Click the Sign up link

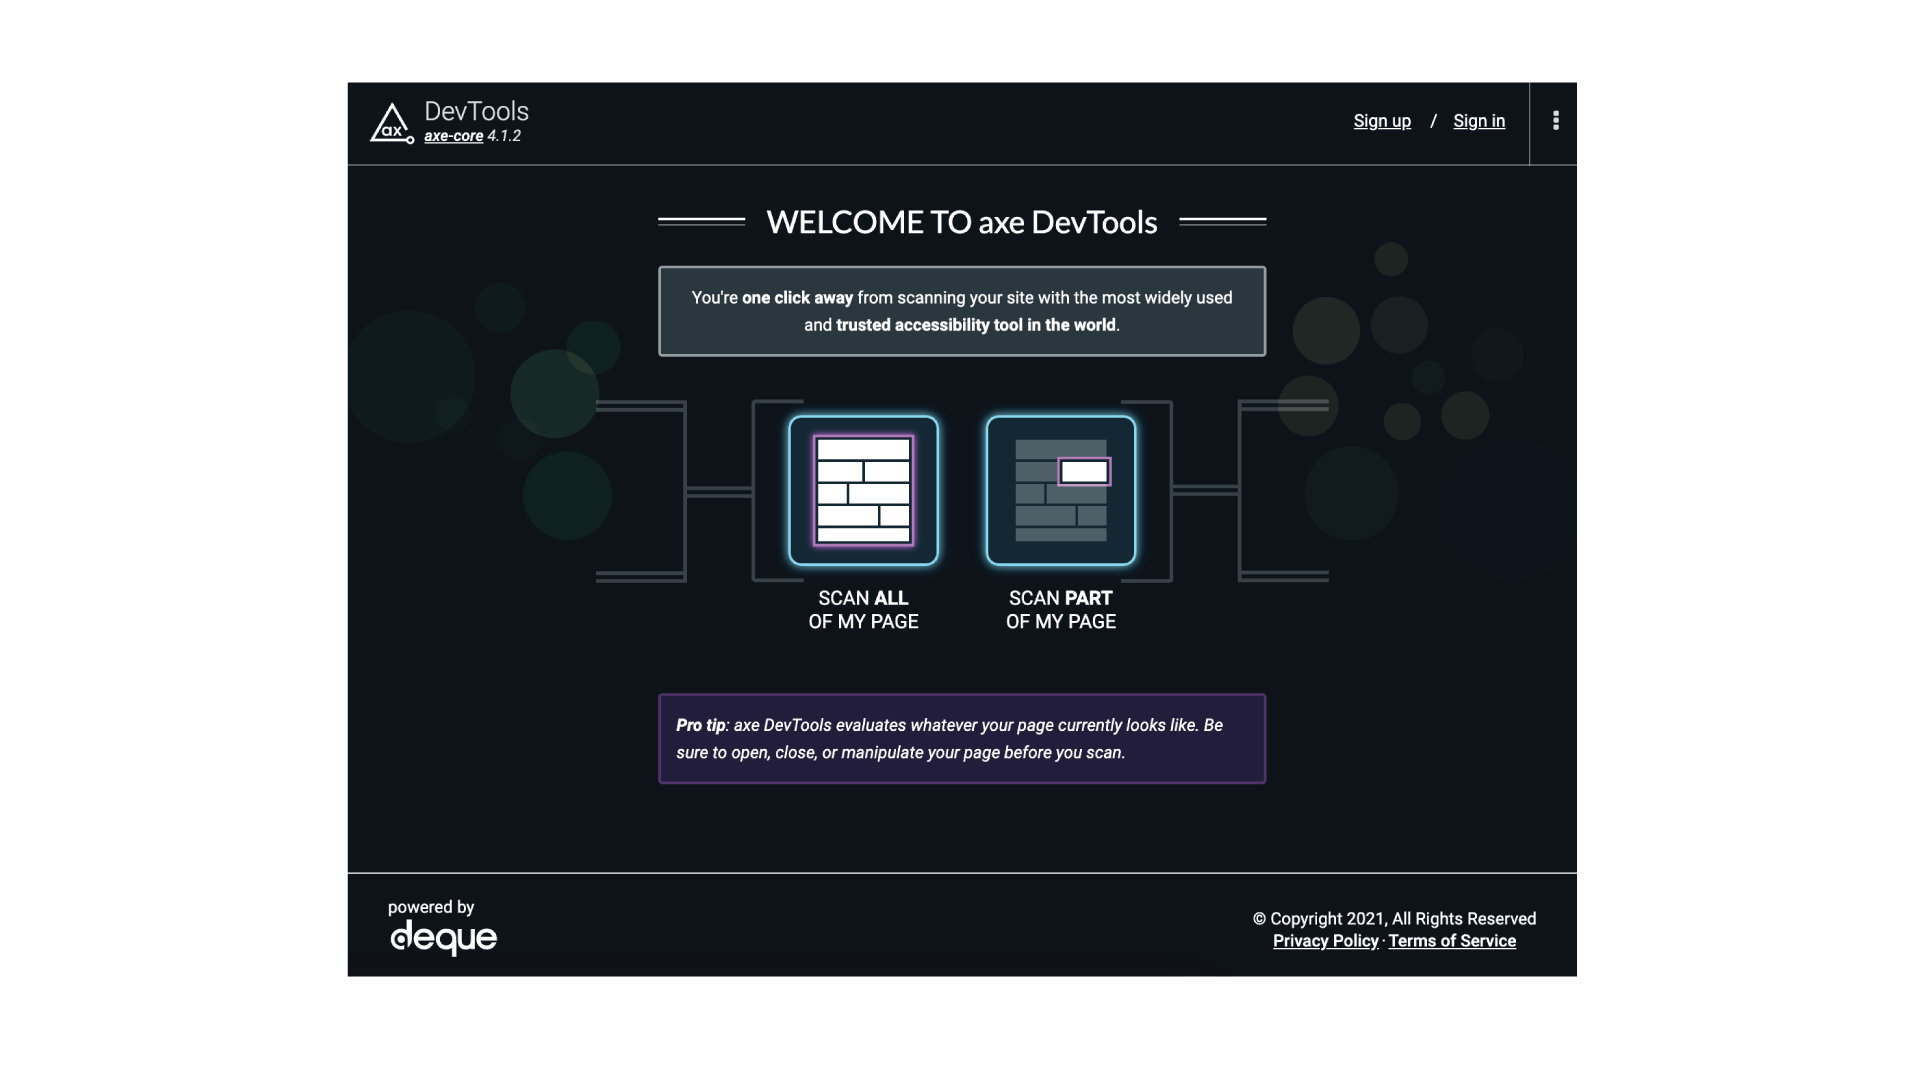[x=1382, y=121]
